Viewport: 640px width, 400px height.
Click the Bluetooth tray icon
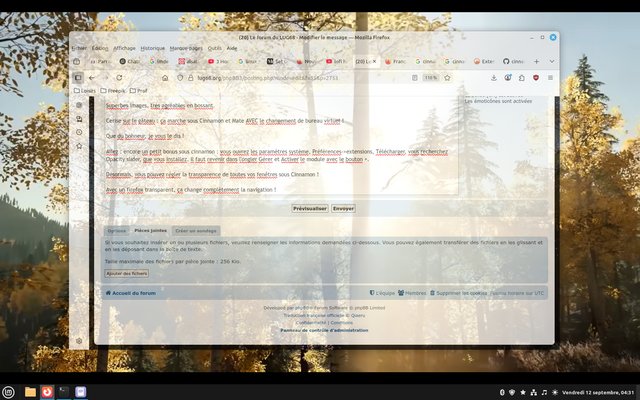[501, 391]
